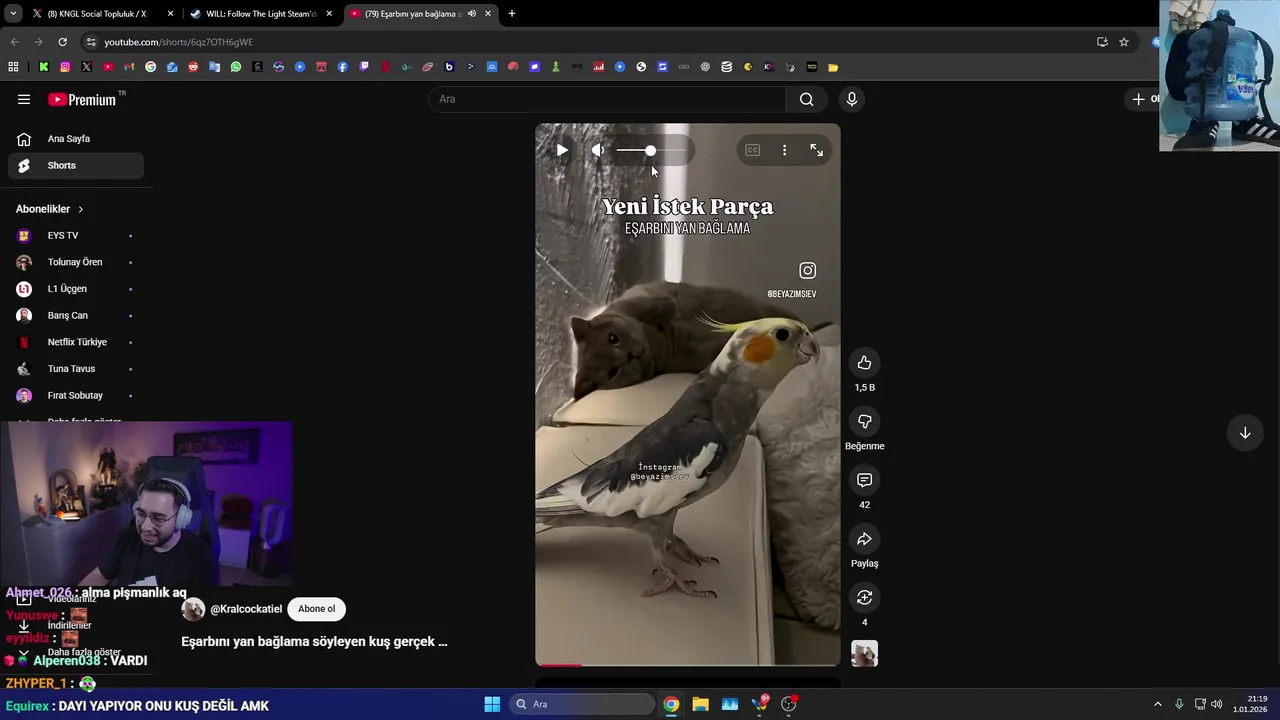The width and height of the screenshot is (1280, 720).
Task: Open the Twitch bookmark icon
Action: tap(364, 67)
